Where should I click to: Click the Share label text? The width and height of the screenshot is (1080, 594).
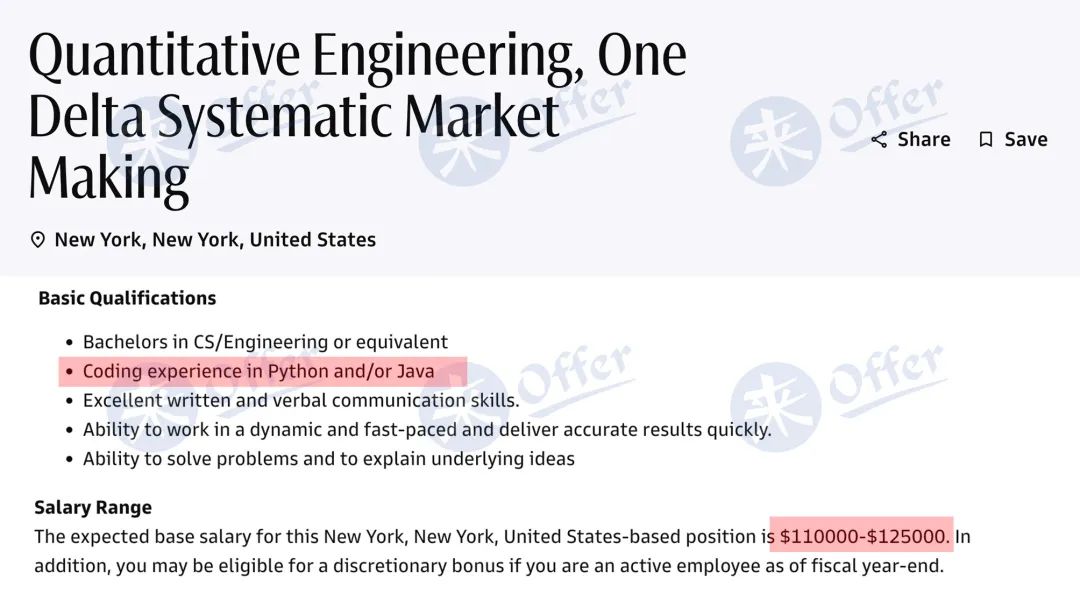tap(924, 140)
